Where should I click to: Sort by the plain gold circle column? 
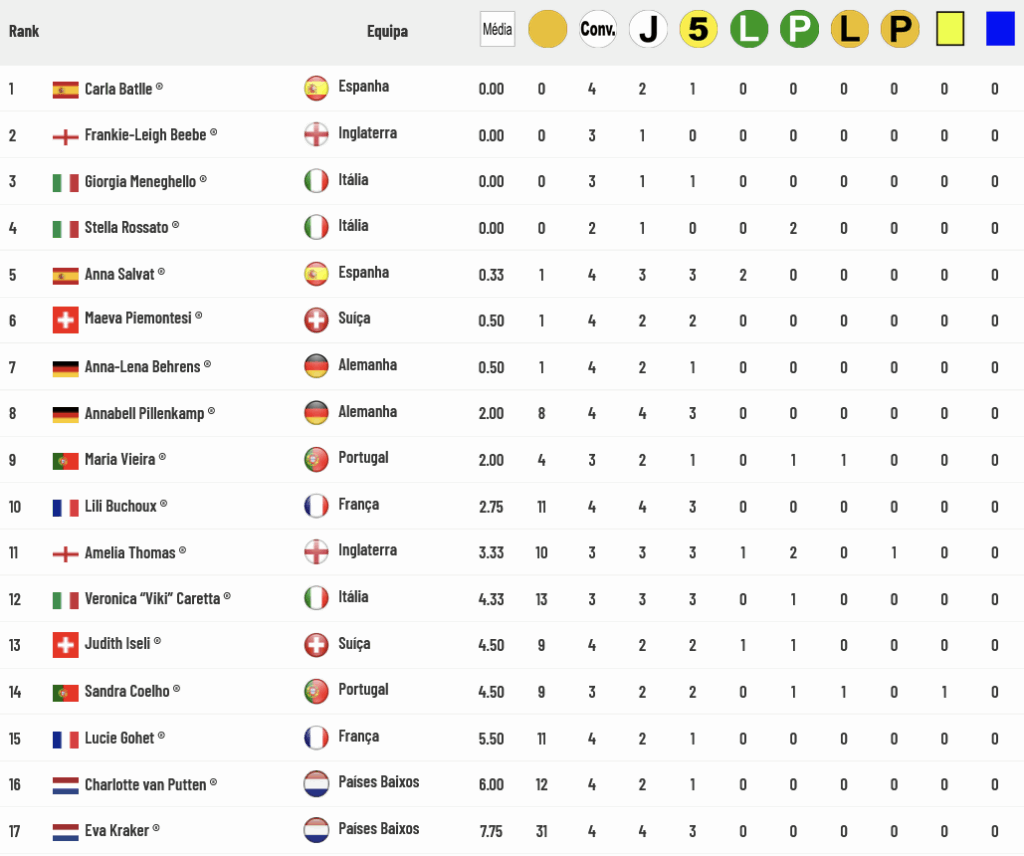(x=547, y=29)
